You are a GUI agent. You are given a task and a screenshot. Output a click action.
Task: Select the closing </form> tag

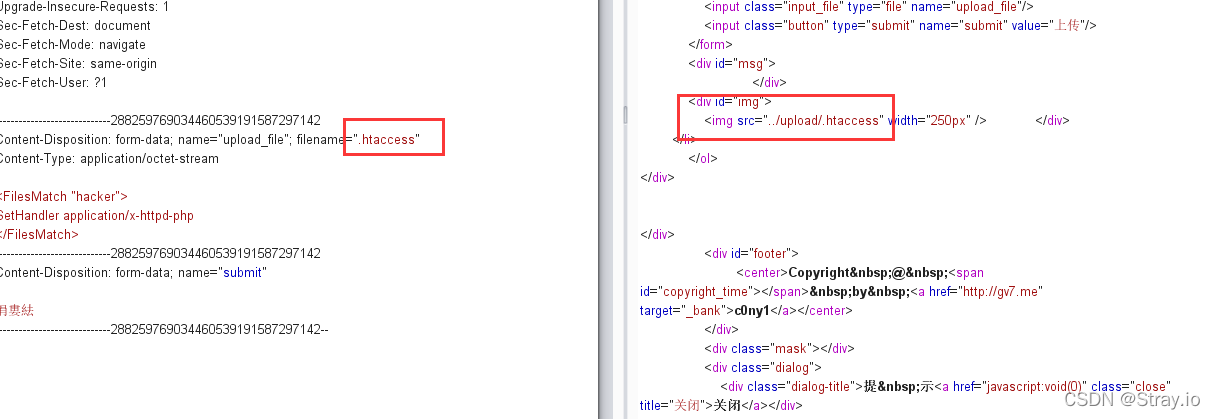(x=711, y=44)
